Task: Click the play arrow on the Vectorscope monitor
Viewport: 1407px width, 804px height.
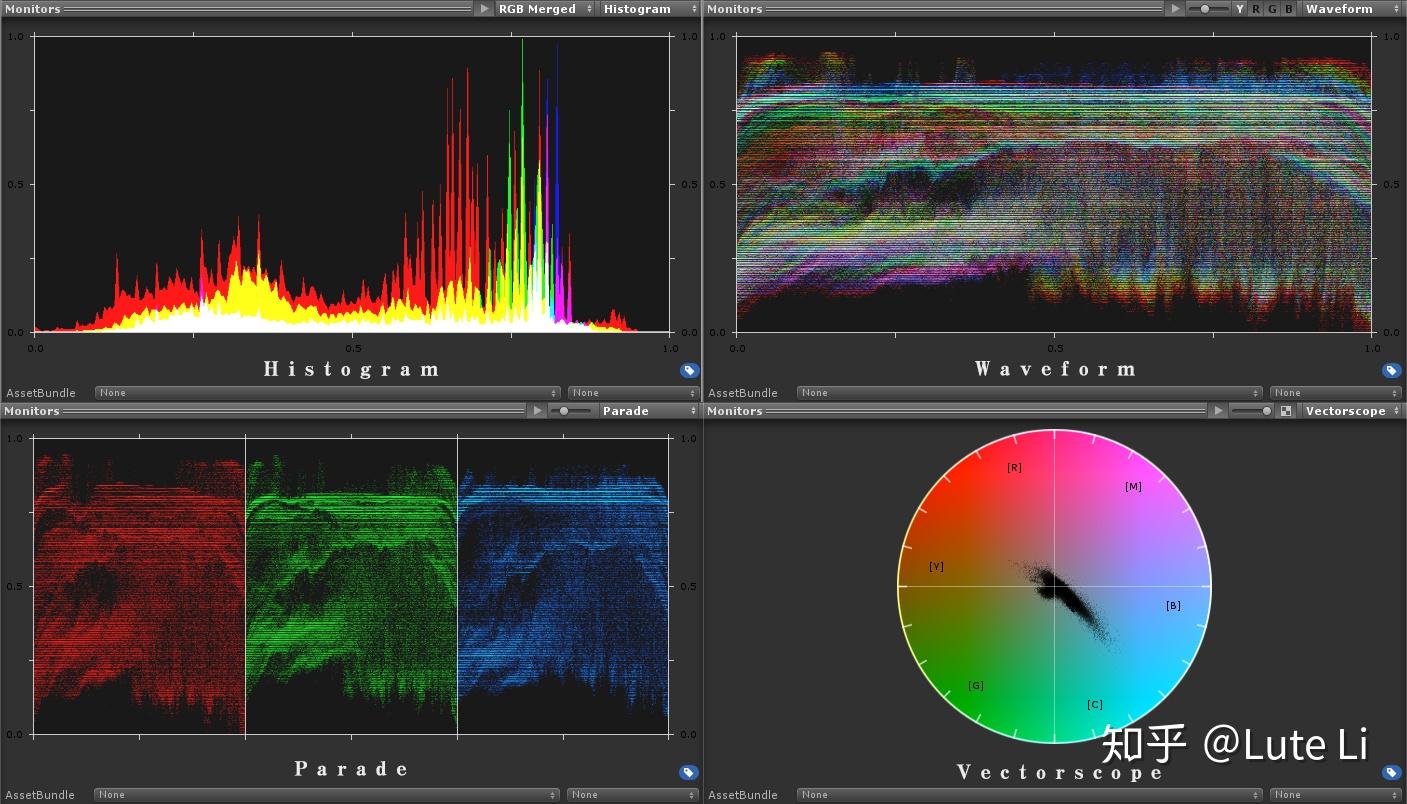Action: pyautogui.click(x=1218, y=410)
